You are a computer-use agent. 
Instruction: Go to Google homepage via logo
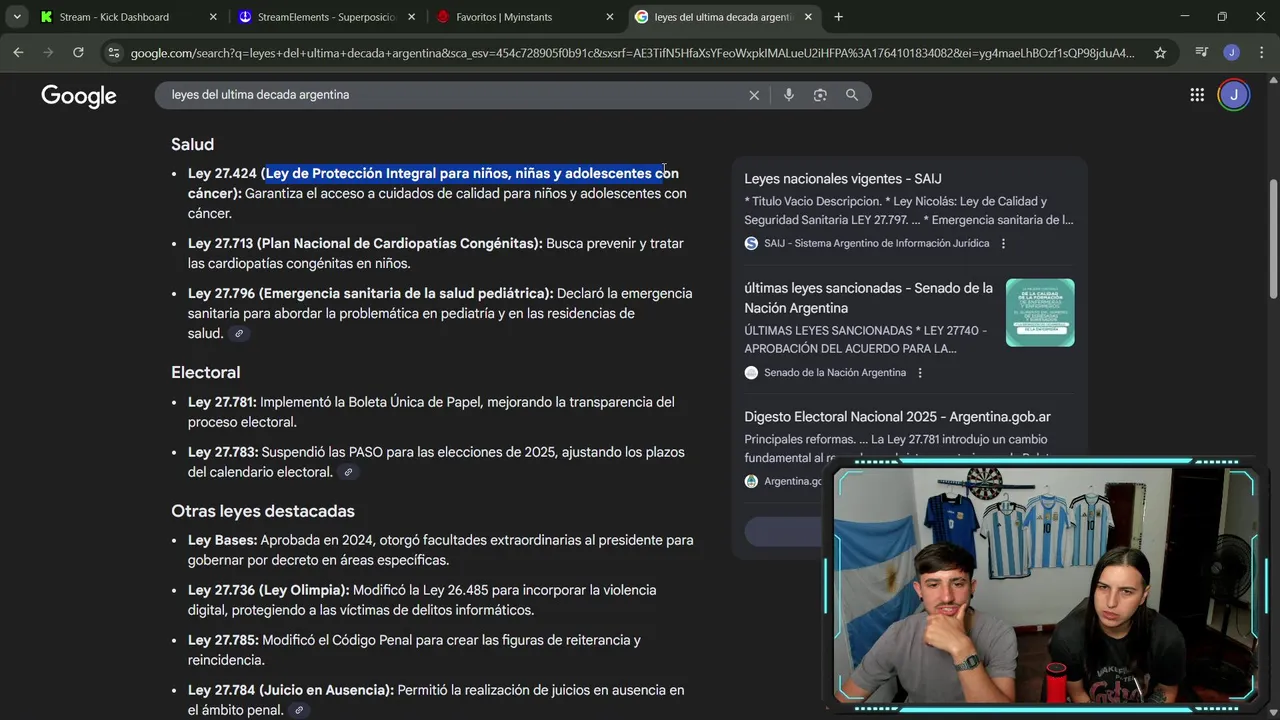79,96
